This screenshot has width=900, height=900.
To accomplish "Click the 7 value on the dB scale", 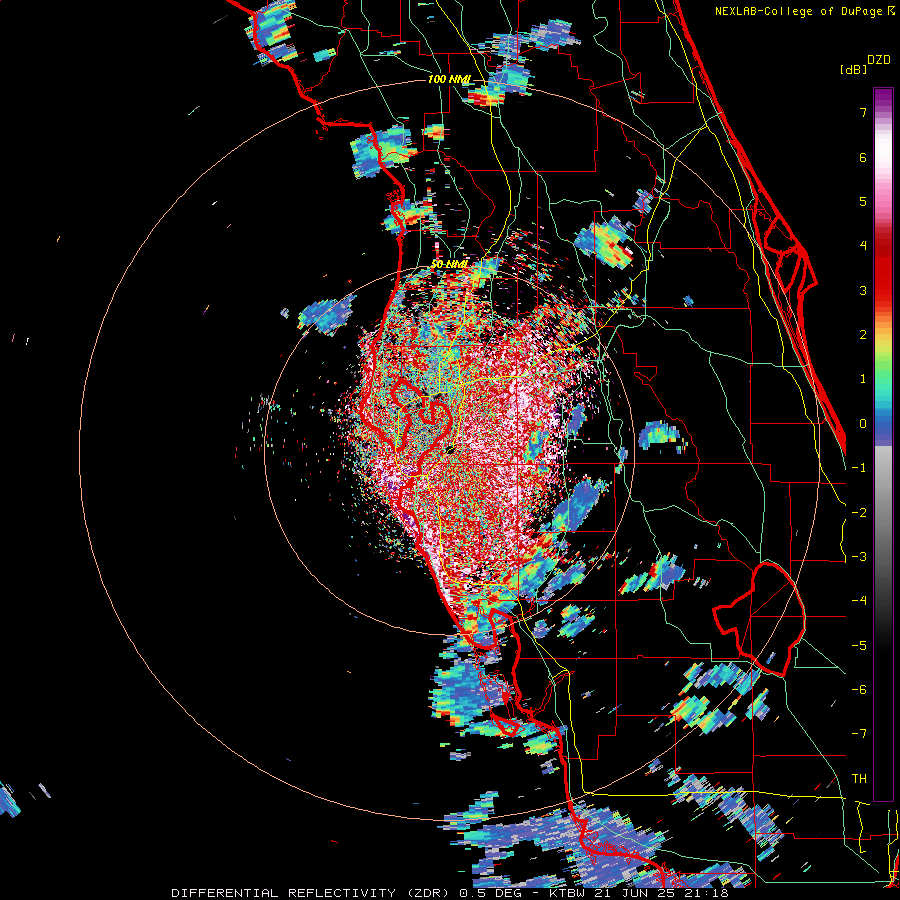I will coord(863,112).
